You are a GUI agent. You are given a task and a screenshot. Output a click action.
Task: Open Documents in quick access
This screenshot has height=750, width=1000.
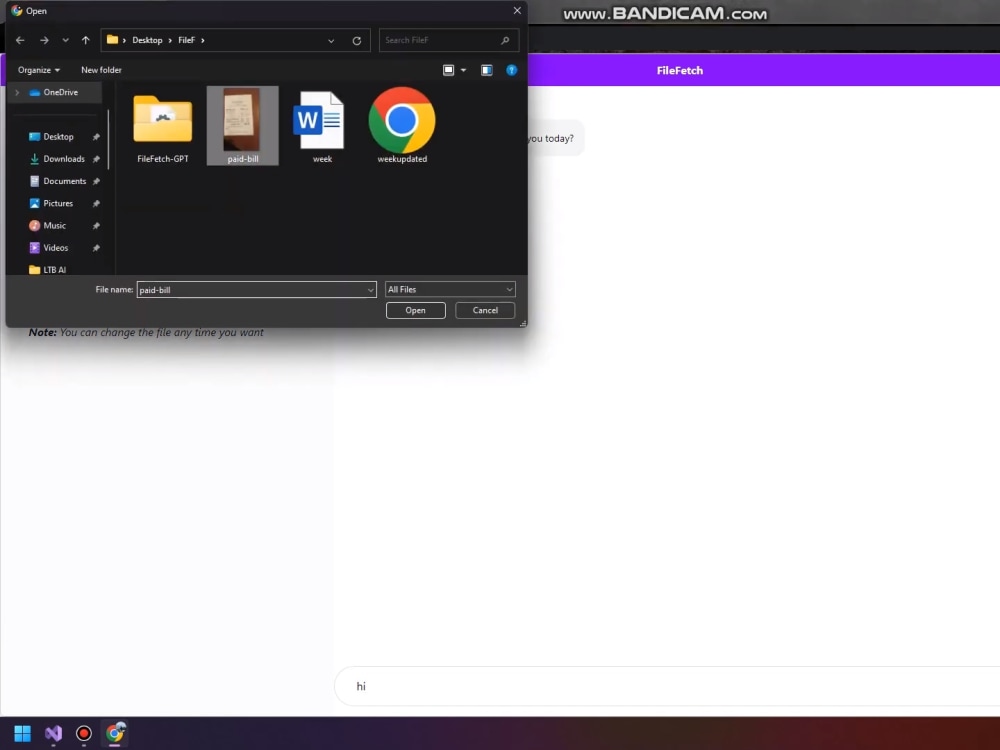(64, 181)
